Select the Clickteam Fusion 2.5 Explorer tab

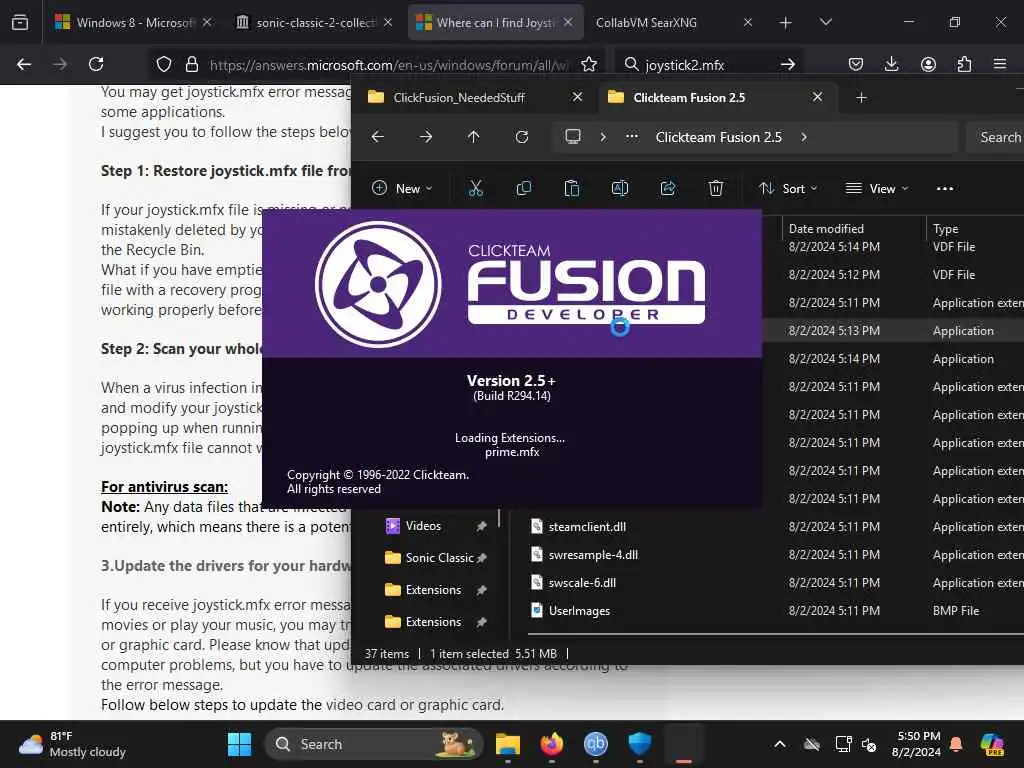[x=688, y=97]
